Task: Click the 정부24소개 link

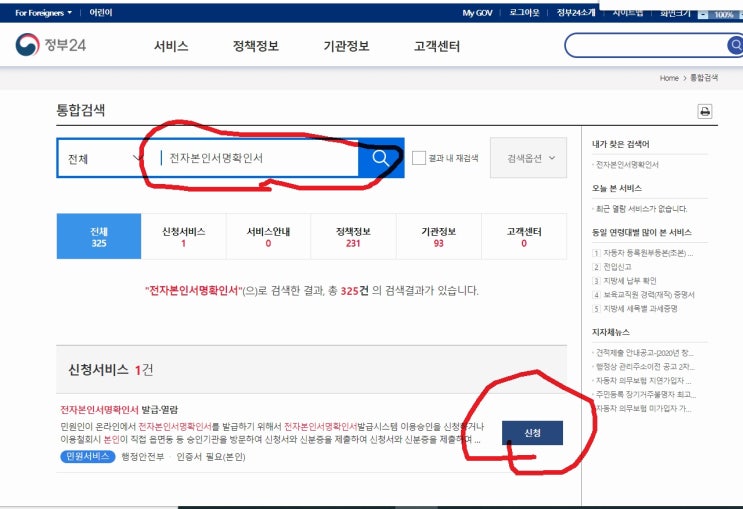Action: (x=576, y=13)
